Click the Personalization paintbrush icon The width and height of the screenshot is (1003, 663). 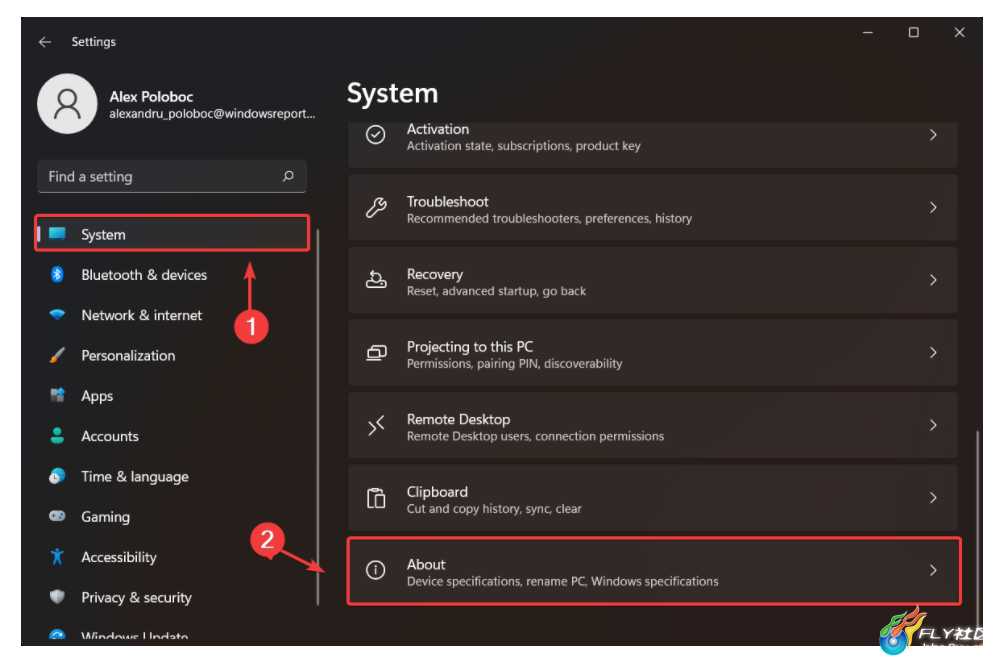[x=57, y=355]
